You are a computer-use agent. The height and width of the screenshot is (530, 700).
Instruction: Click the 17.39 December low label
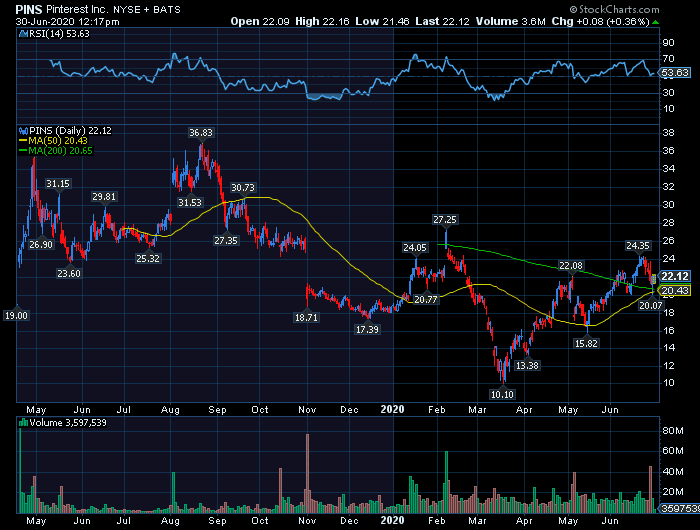367,330
